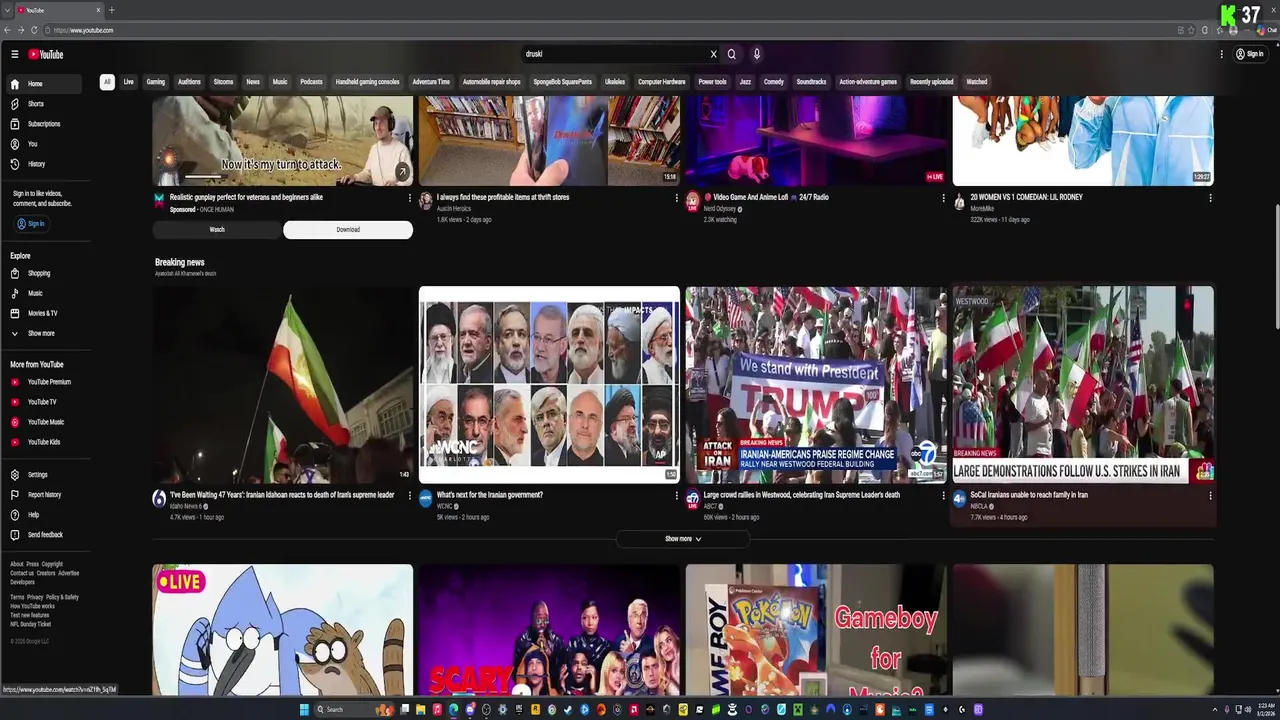1280x720 pixels.
Task: Open YouTube Kids link
Action: tap(45, 442)
